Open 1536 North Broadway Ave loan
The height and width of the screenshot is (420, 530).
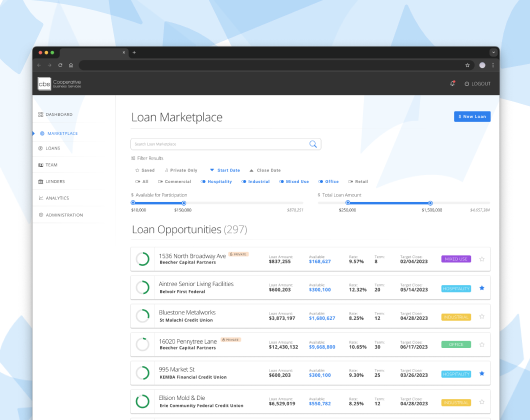coord(310,259)
